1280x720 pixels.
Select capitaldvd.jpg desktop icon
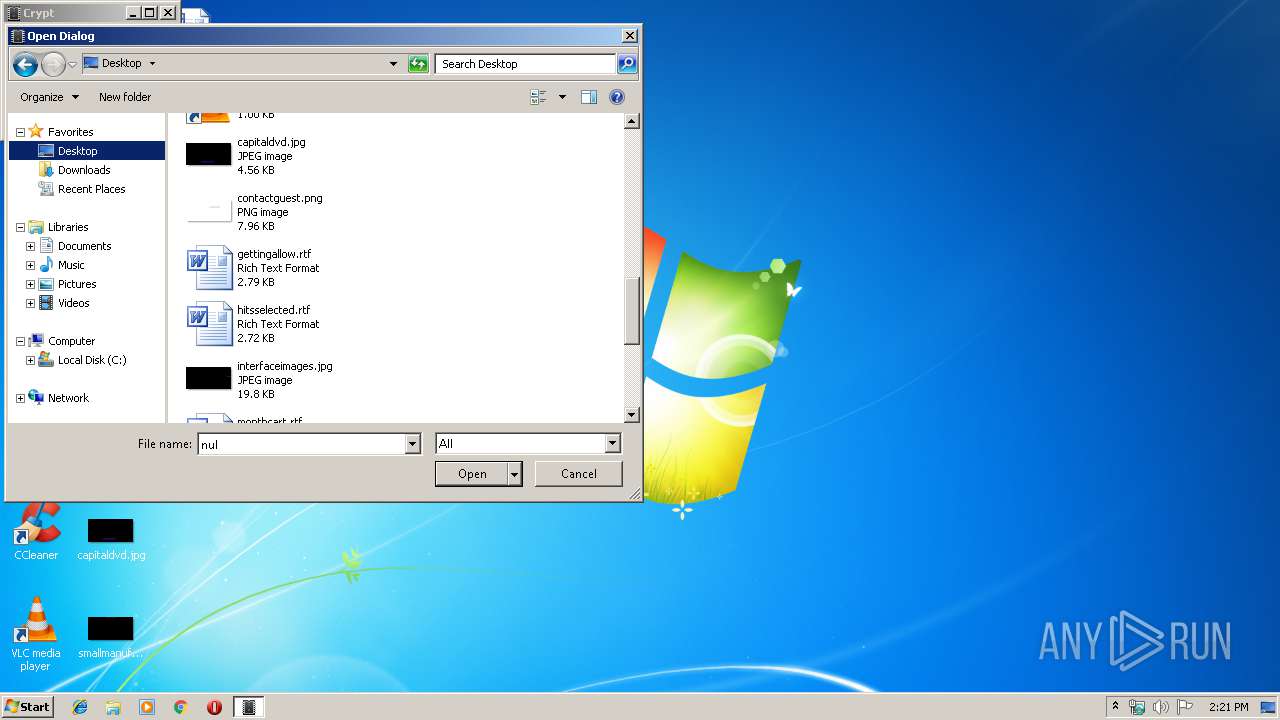click(x=111, y=538)
